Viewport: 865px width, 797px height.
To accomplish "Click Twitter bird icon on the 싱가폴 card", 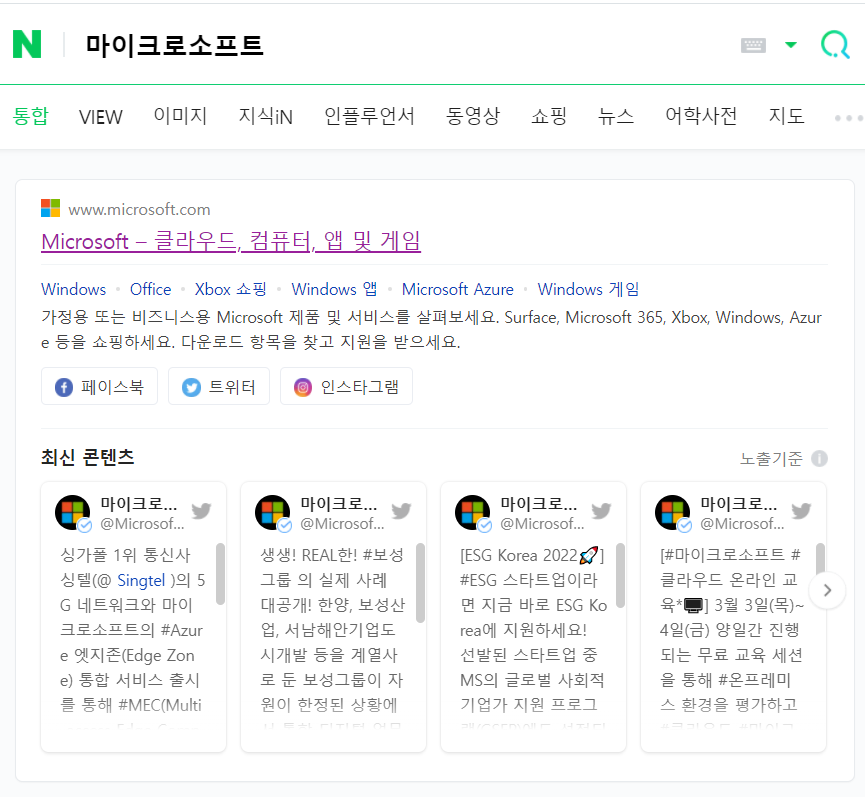I will (201, 511).
